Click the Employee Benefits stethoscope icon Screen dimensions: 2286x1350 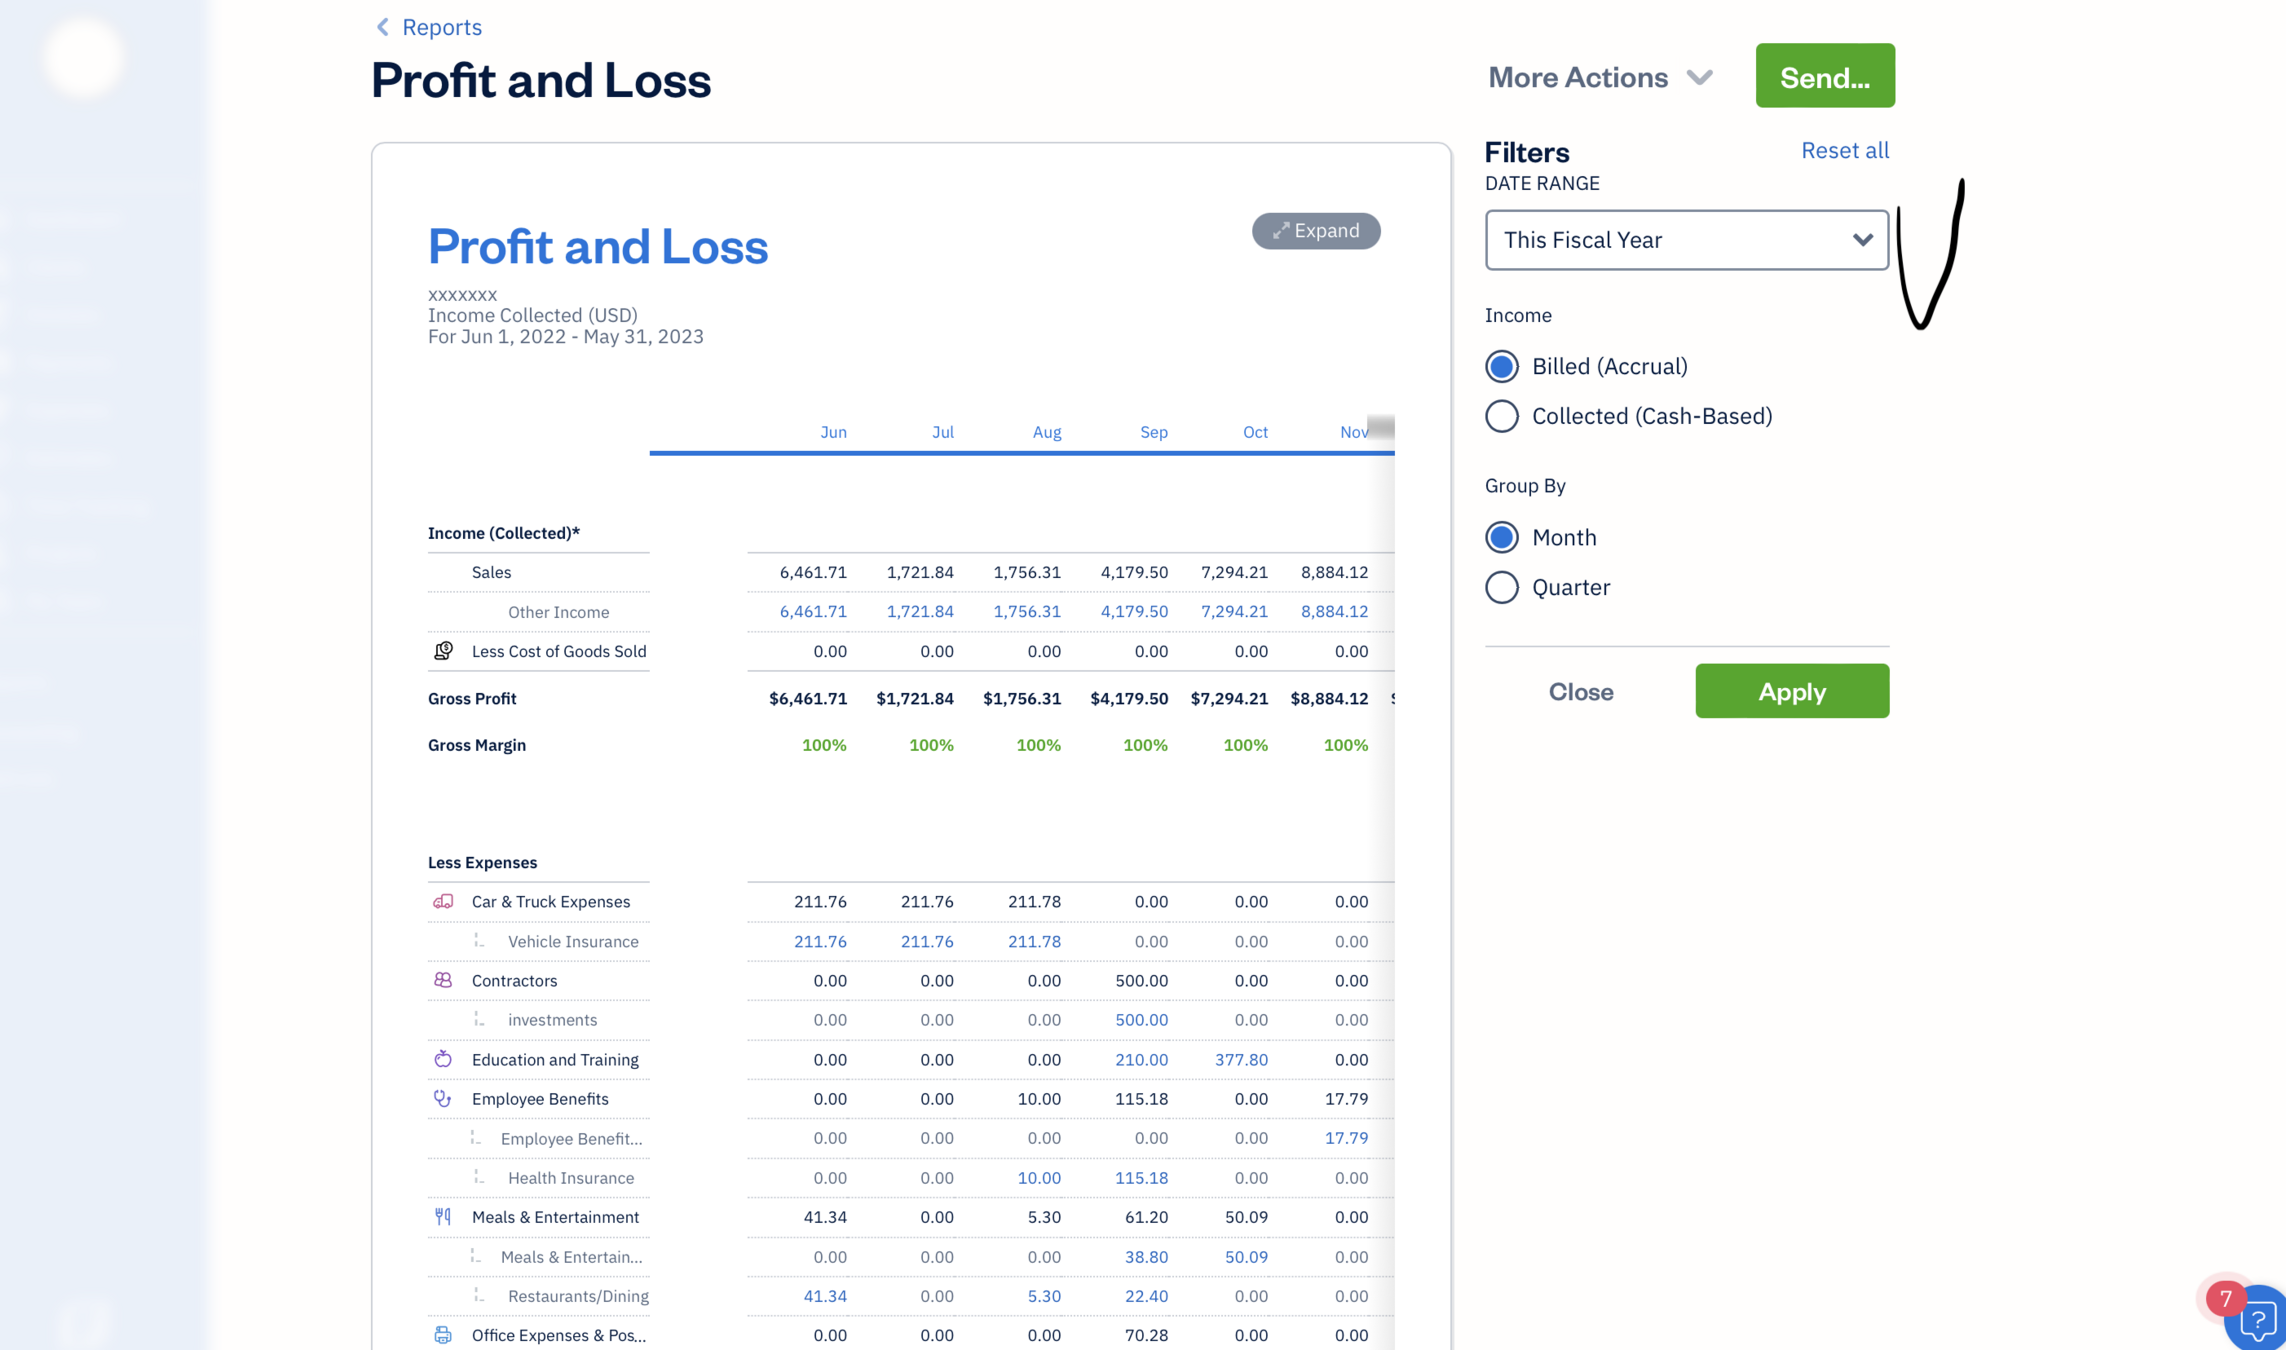point(443,1098)
